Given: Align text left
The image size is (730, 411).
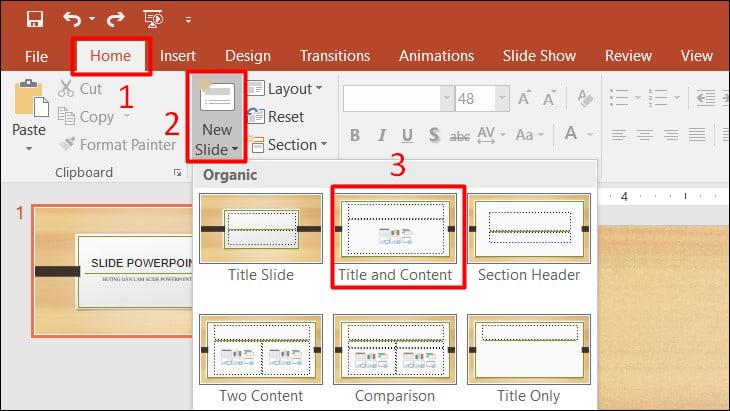Looking at the screenshot, I should 618,135.
